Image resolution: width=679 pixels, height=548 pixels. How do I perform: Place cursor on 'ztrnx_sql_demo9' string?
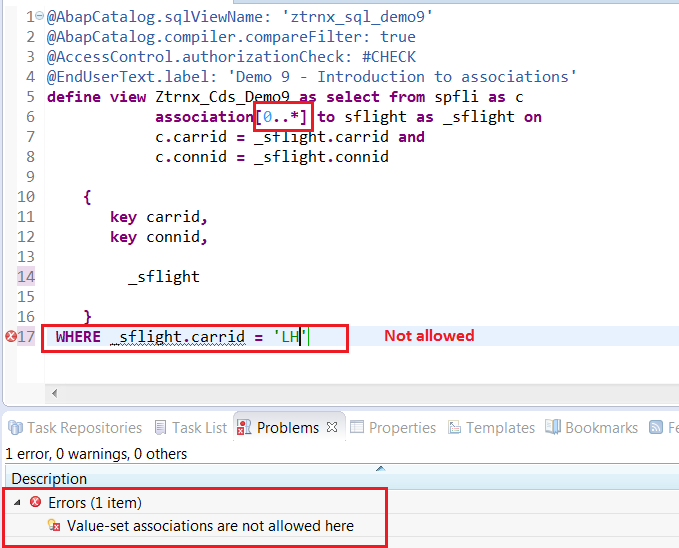click(357, 17)
